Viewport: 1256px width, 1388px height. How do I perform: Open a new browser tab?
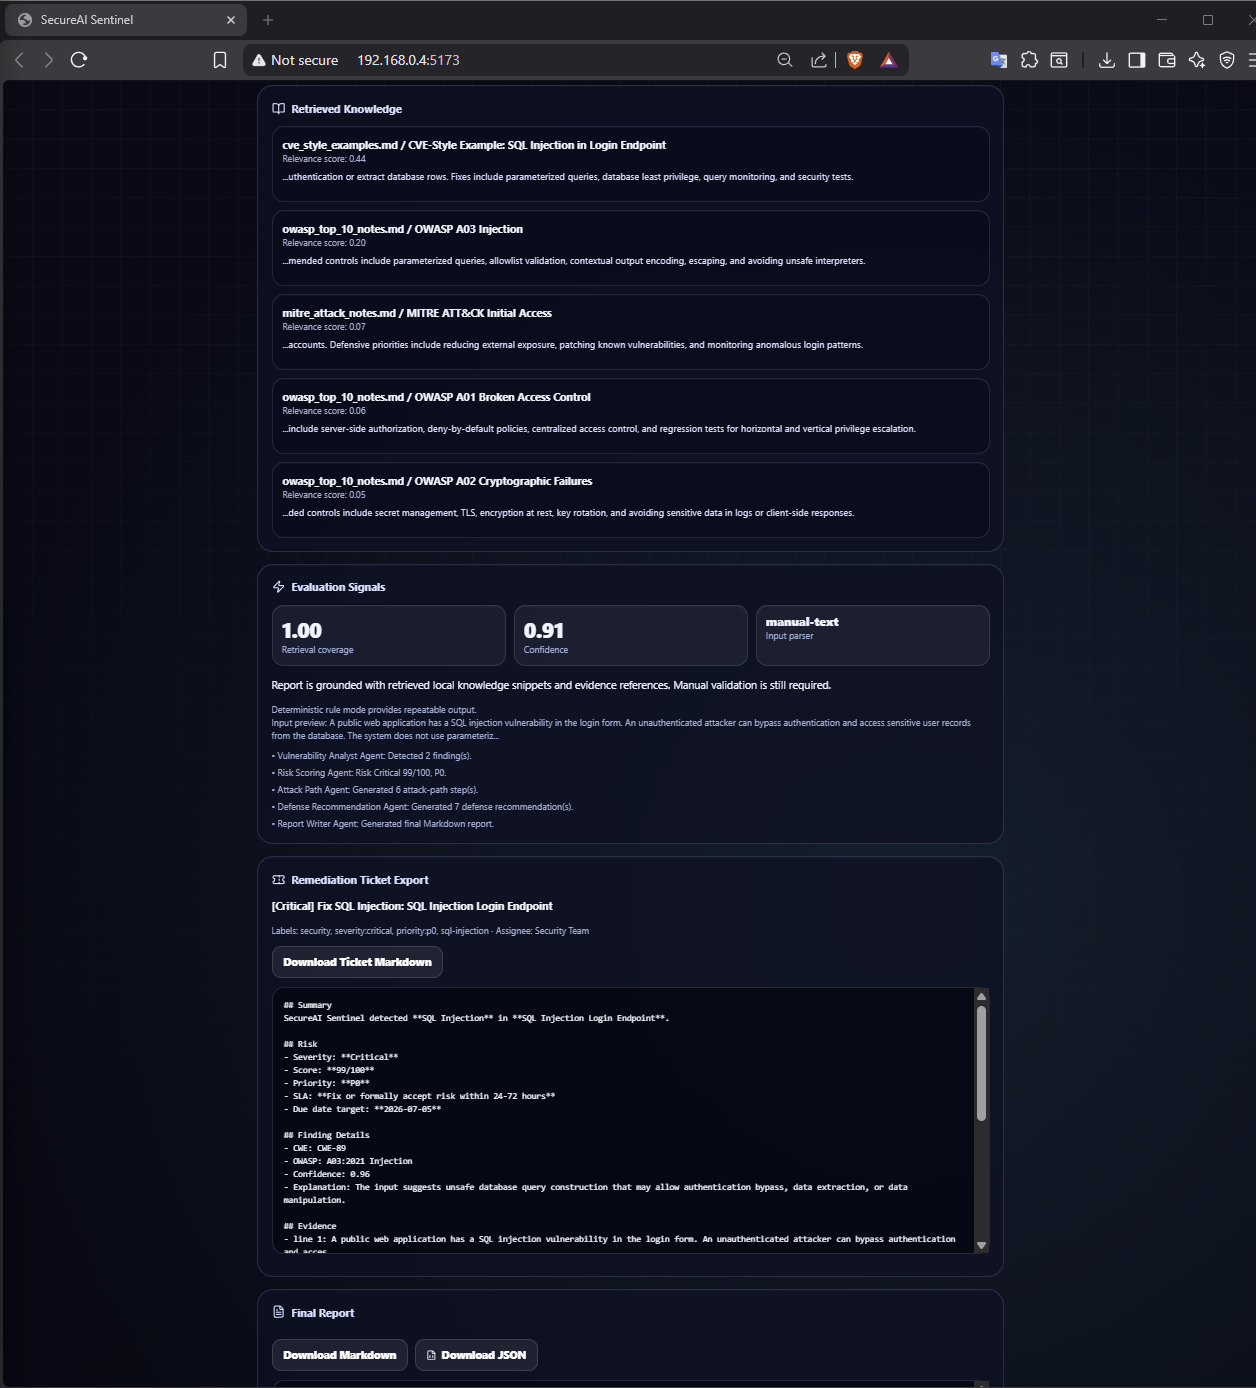click(268, 20)
